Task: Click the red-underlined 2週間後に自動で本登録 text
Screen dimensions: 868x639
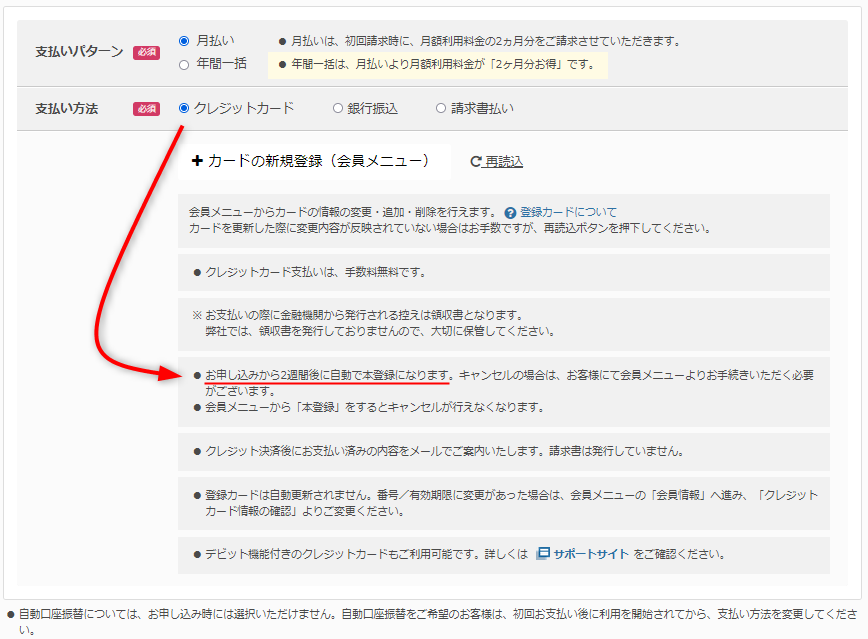Action: pyautogui.click(x=328, y=375)
